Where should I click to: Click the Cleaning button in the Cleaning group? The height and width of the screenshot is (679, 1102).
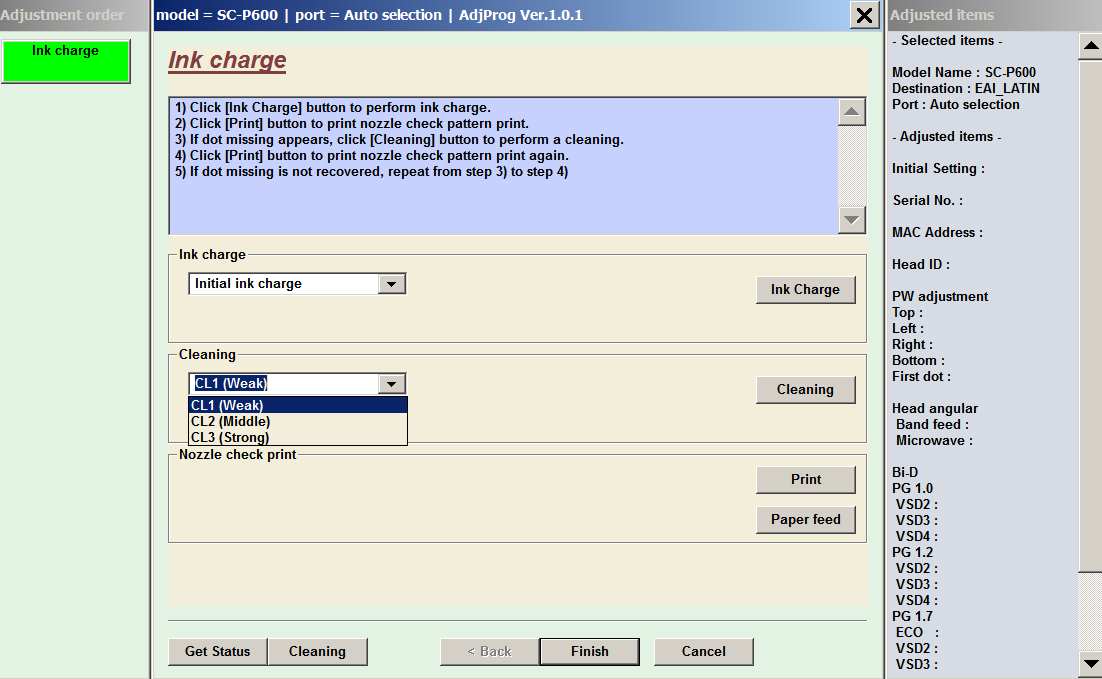(805, 389)
